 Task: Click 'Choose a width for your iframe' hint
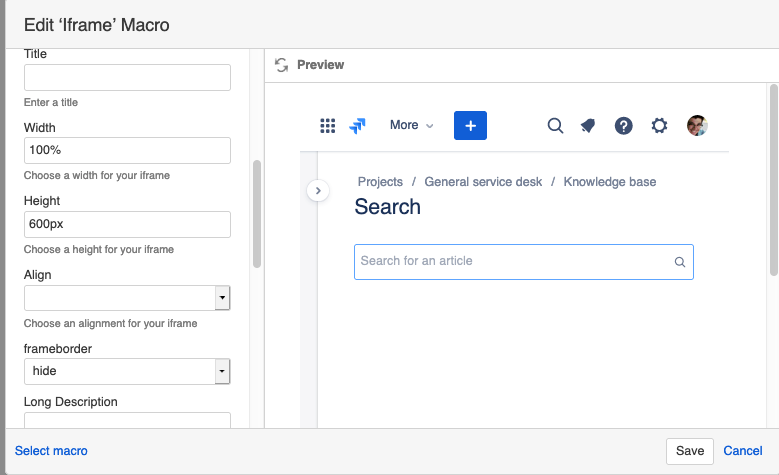(x=97, y=175)
